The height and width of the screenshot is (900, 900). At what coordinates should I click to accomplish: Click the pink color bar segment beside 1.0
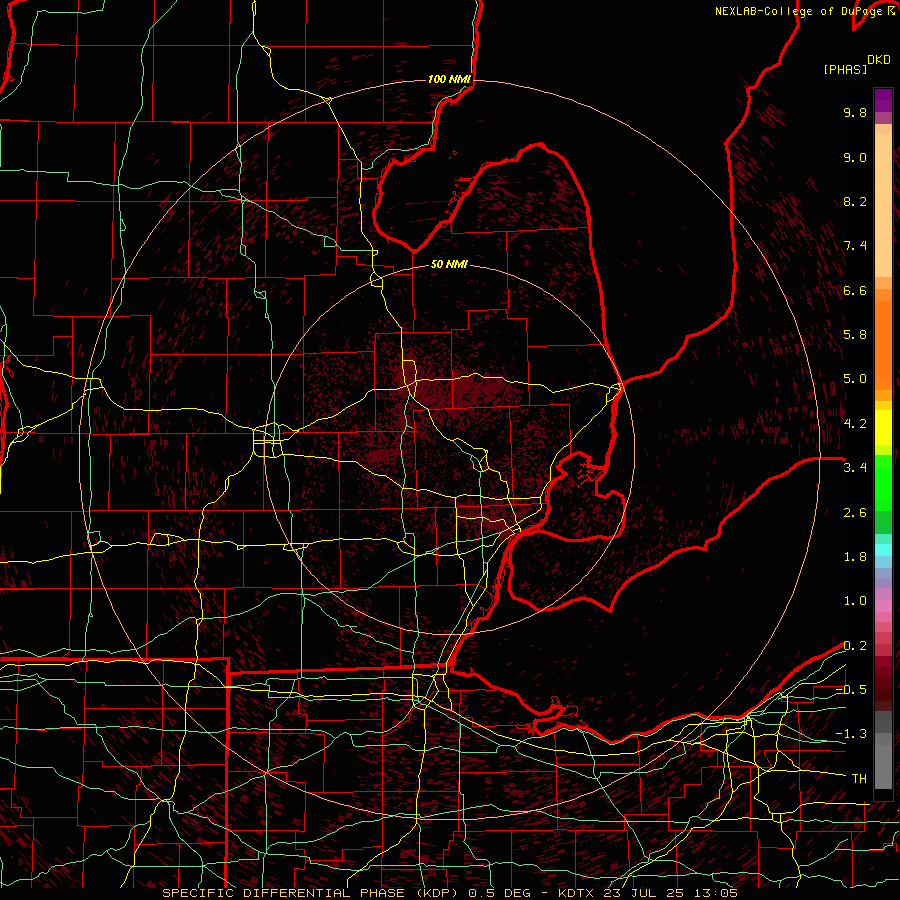(883, 606)
